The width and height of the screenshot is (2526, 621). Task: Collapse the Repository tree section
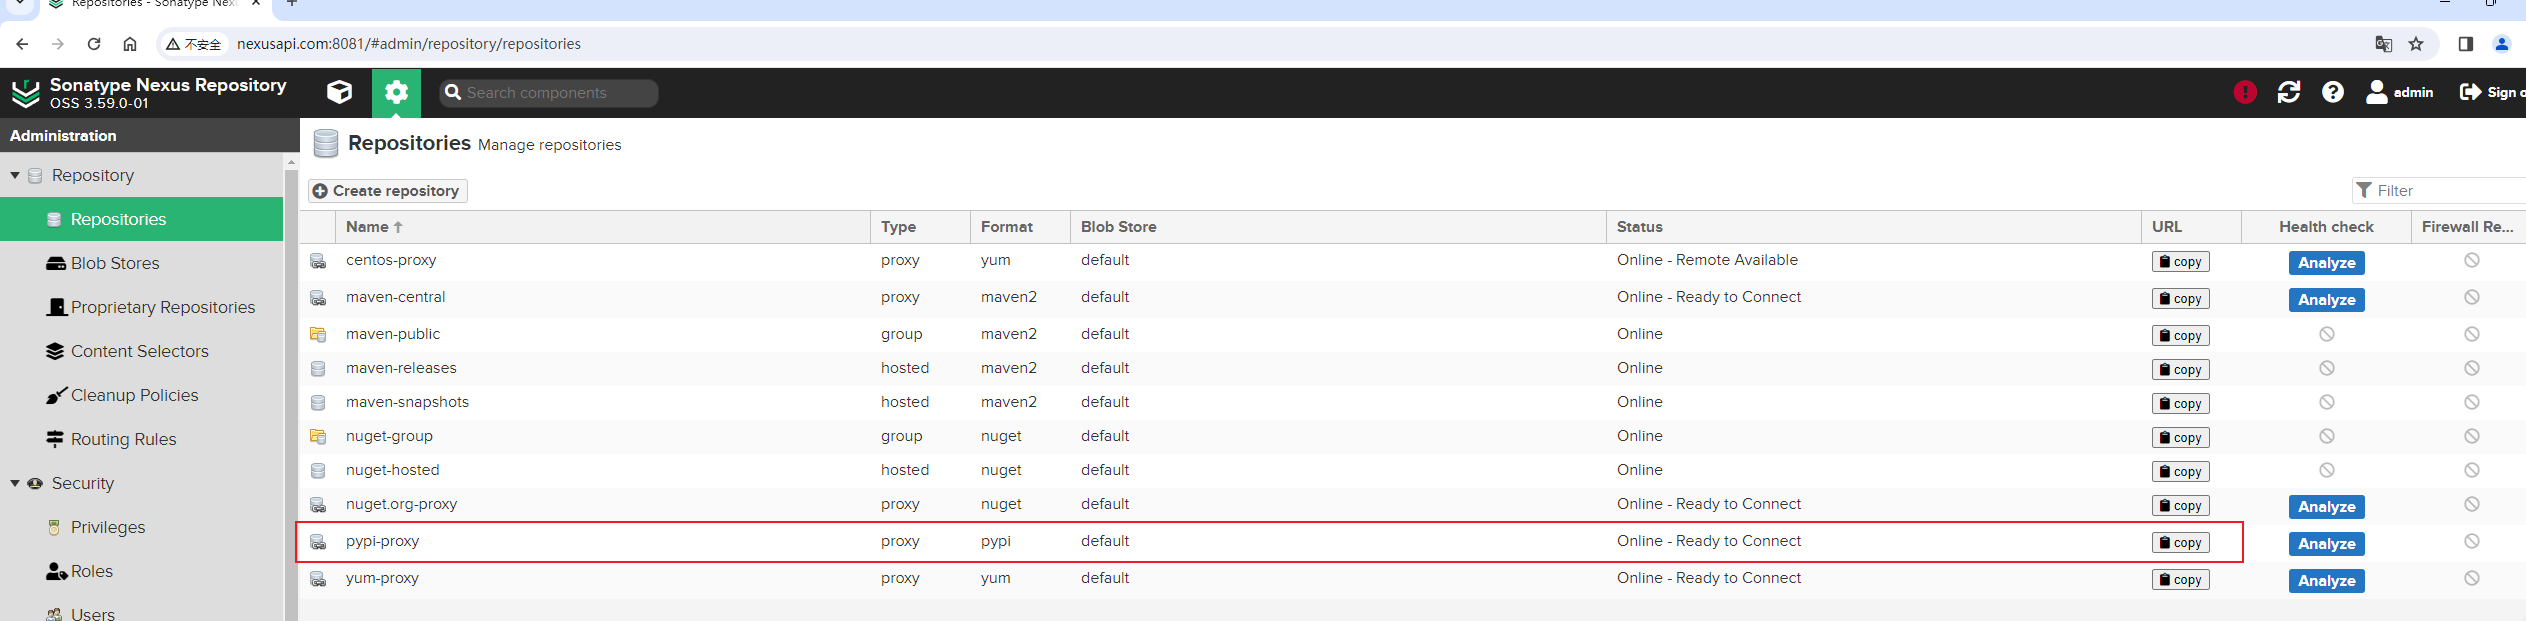point(15,175)
